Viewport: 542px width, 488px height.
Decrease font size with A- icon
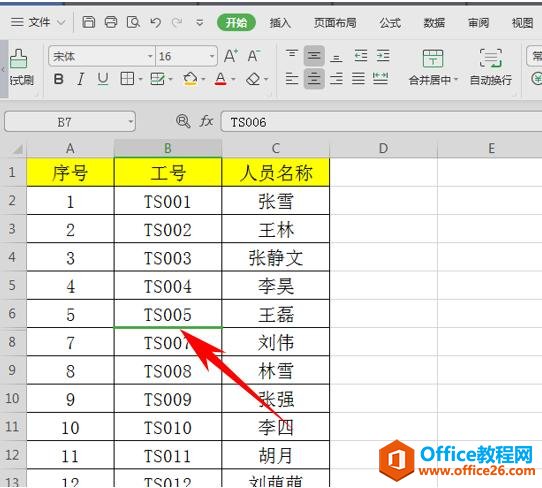point(254,56)
